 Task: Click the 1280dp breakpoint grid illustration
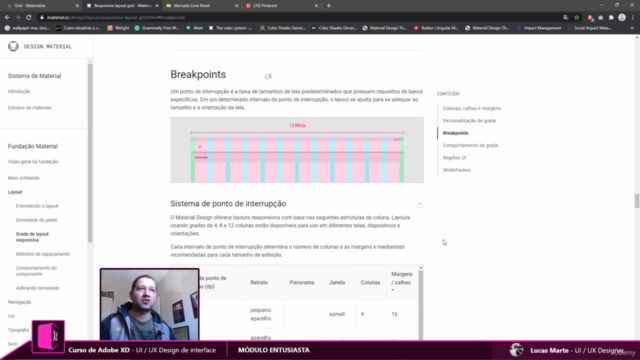tap(297, 150)
